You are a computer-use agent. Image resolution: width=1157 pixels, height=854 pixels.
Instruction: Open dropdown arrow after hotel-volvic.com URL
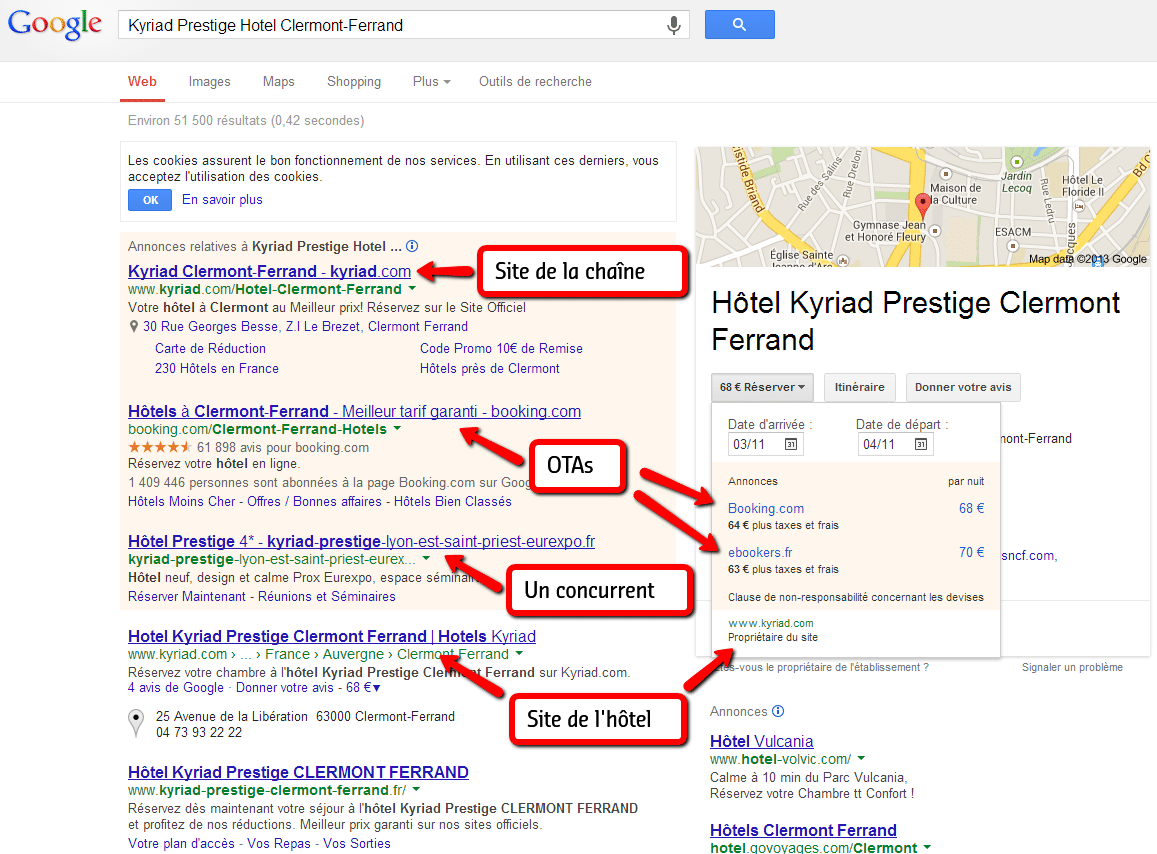[861, 758]
